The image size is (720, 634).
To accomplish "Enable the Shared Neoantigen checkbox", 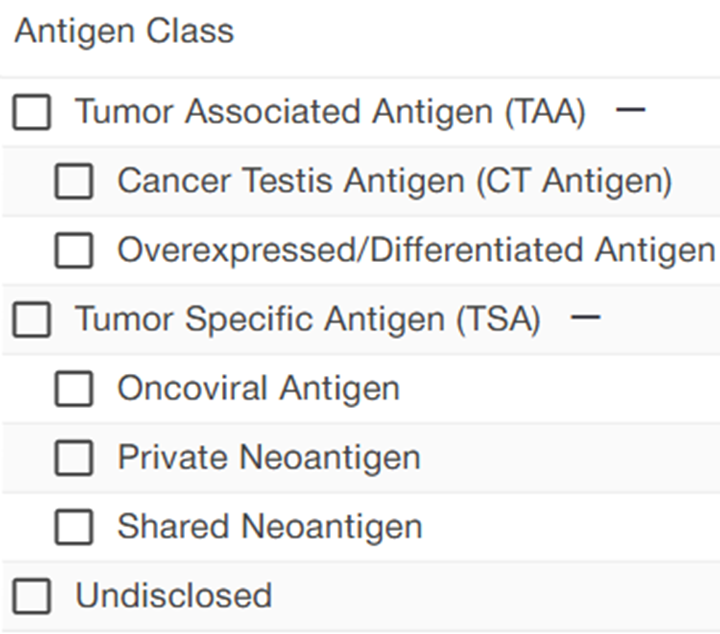I will coord(74,527).
